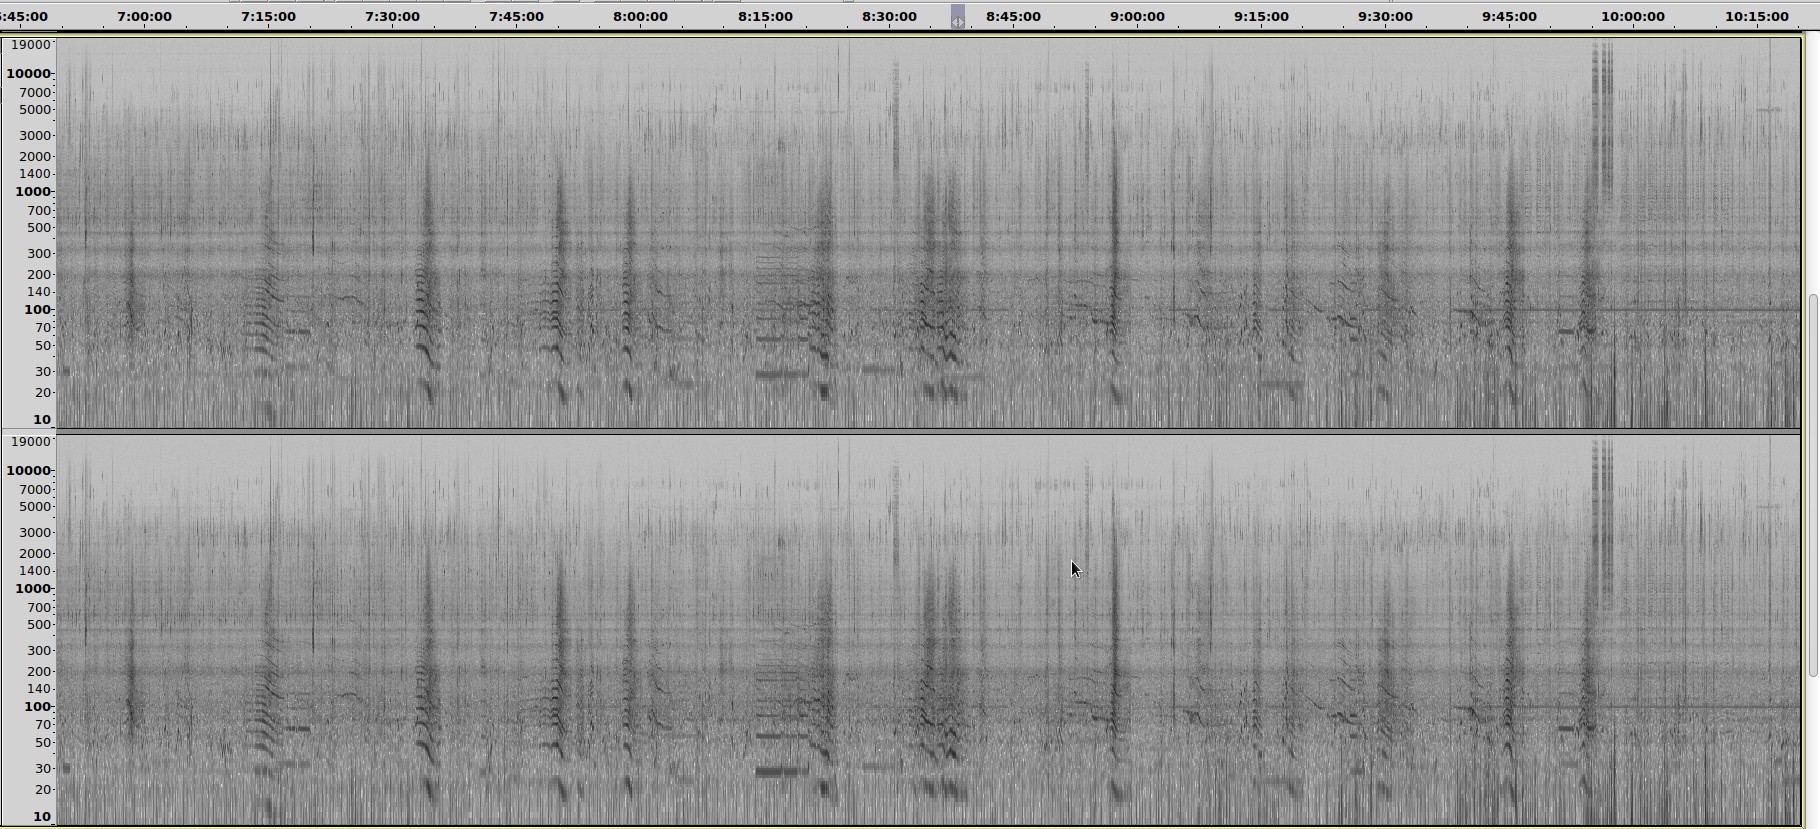Screen dimensions: 1820x829
Task: Click the 7:45:00 mark on the timeline
Action: tap(516, 16)
